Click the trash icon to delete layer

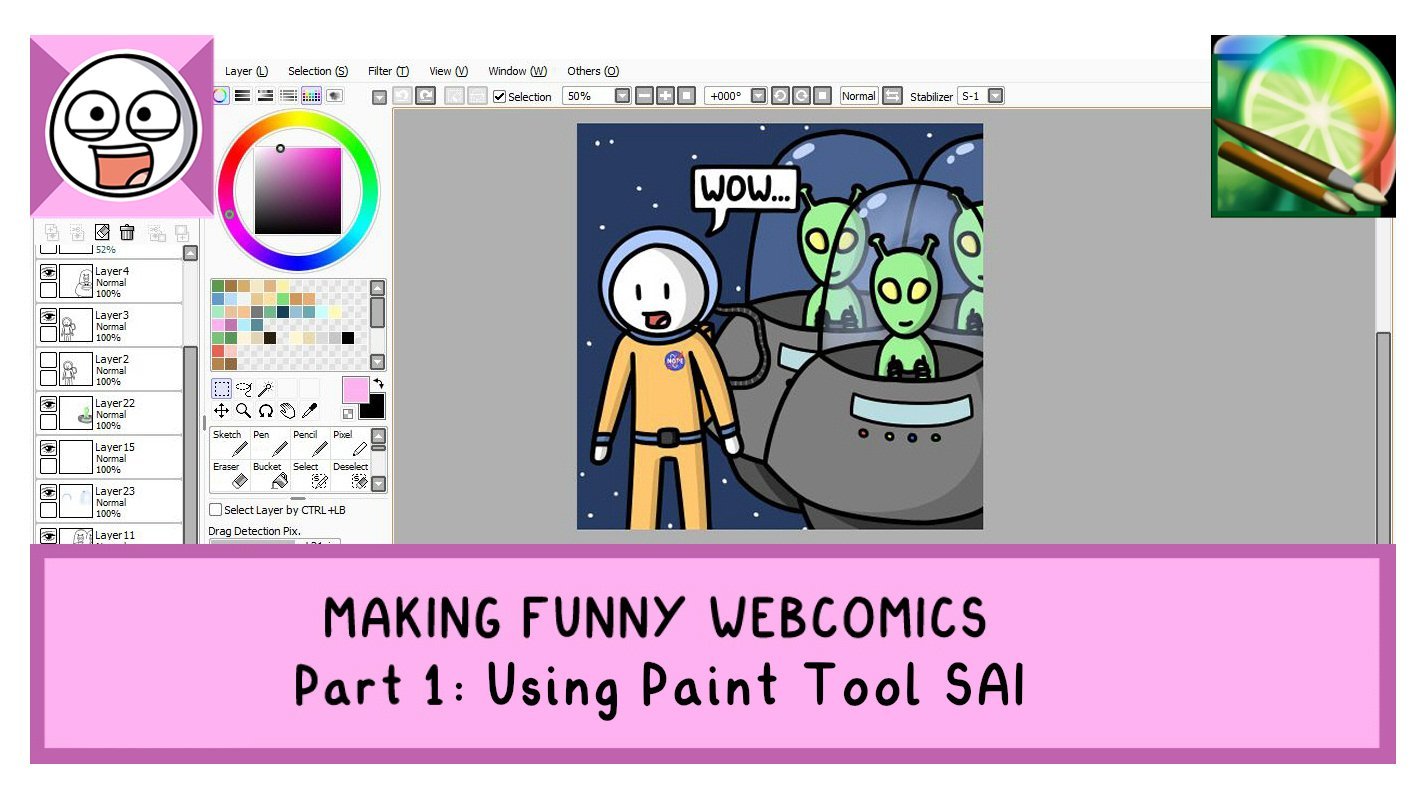point(127,232)
